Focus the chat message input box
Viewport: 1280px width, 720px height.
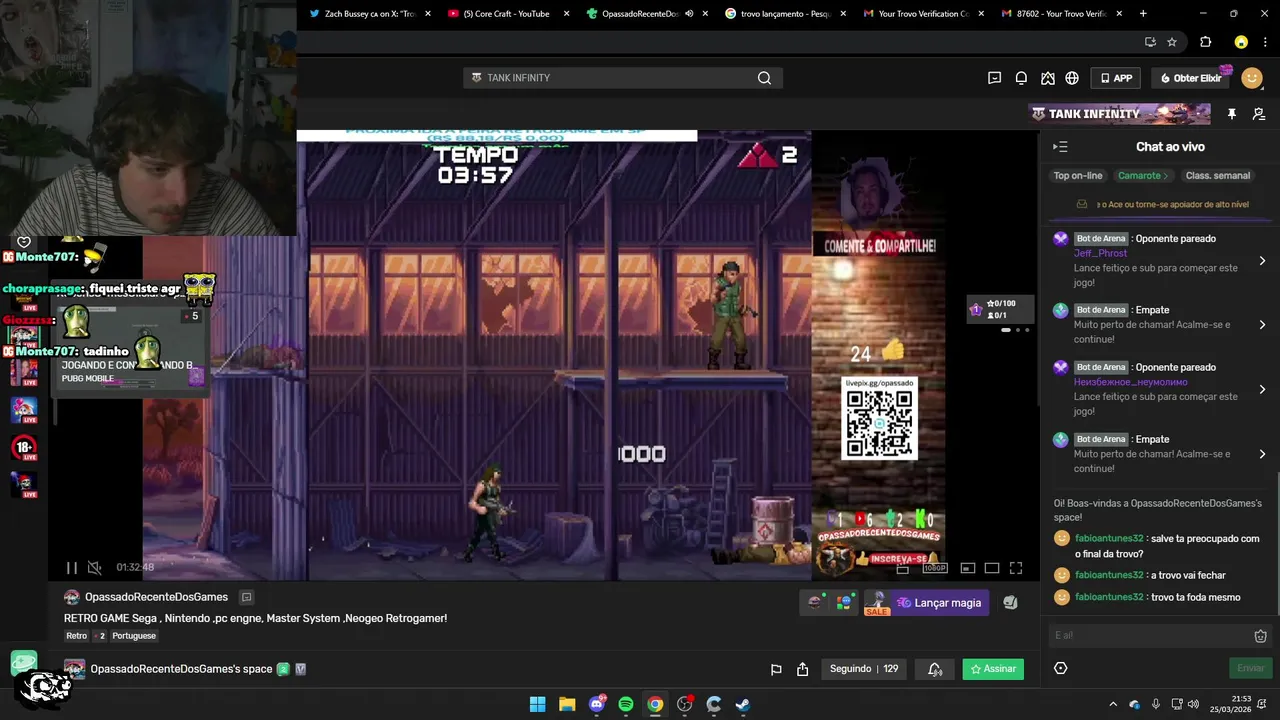[x=1150, y=635]
